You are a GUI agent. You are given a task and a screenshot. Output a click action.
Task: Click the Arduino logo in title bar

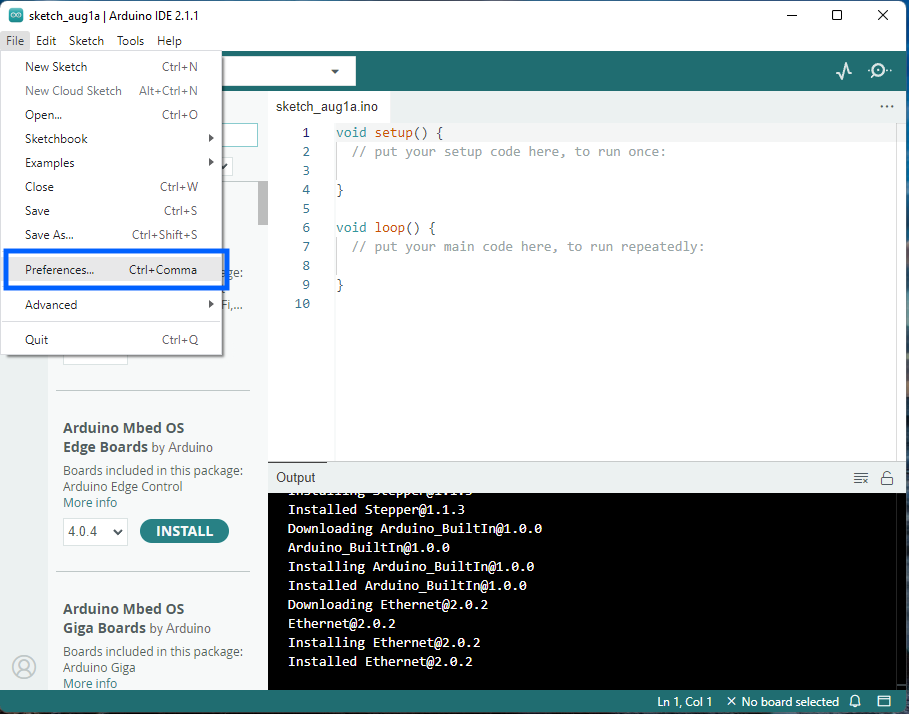pos(15,15)
